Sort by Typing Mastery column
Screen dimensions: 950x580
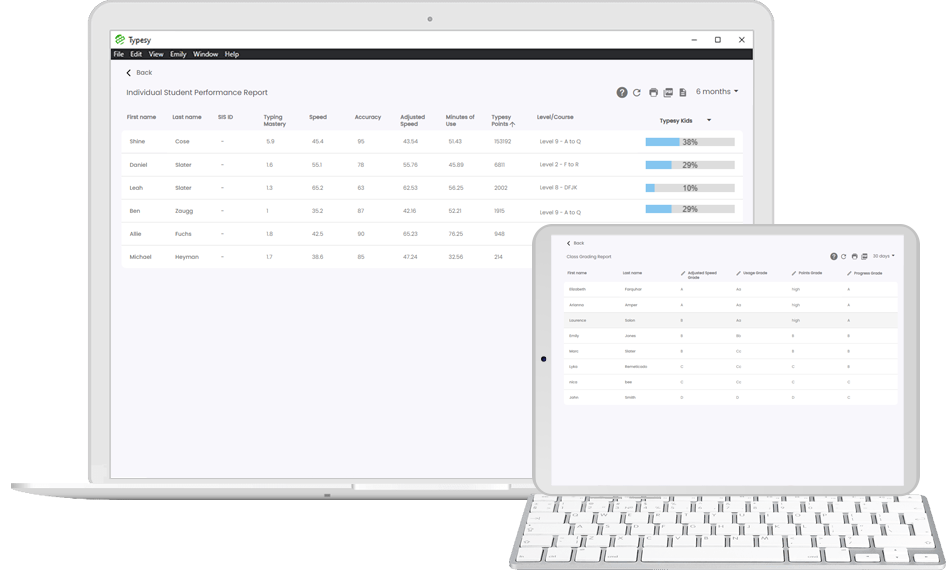(274, 121)
